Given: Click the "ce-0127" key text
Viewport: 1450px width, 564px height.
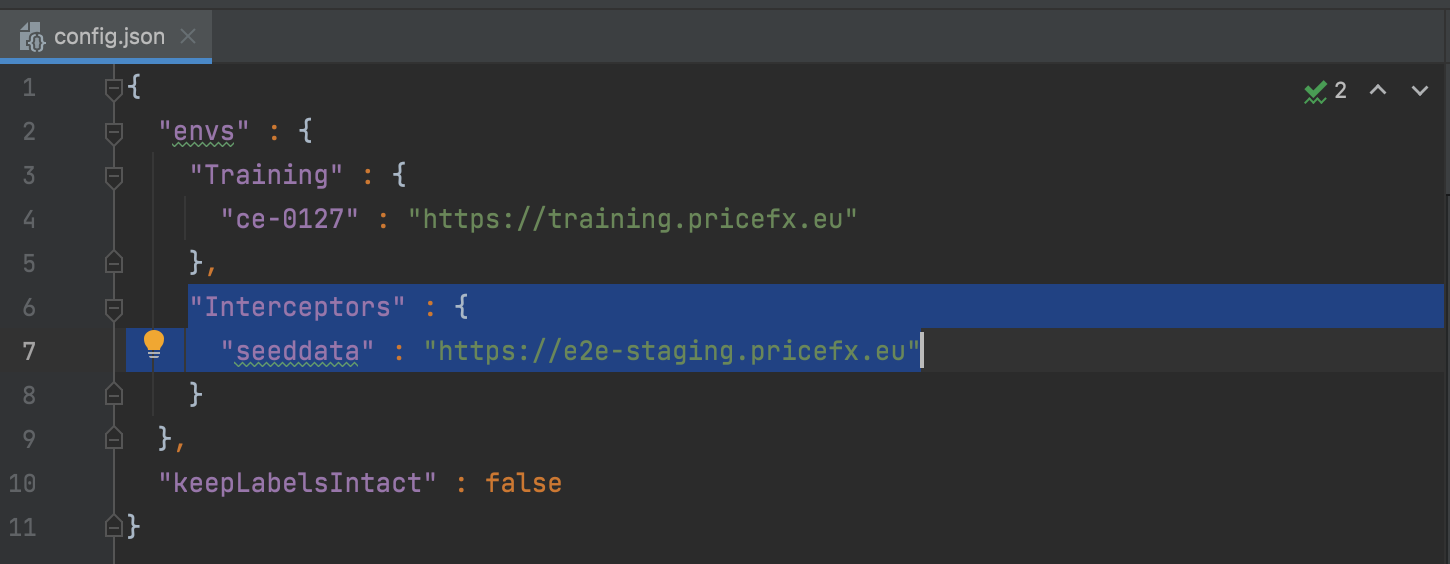Looking at the screenshot, I should pos(290,219).
